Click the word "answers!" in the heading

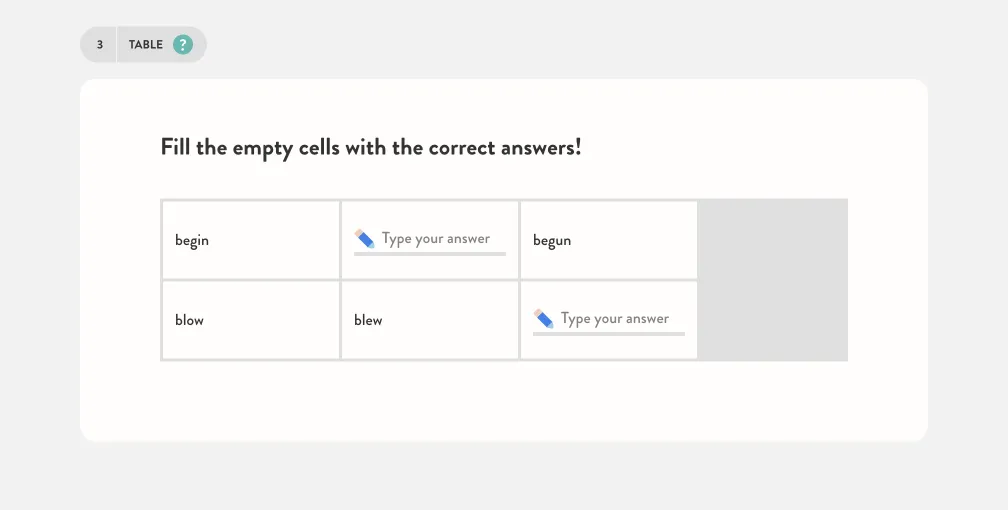coord(541,147)
